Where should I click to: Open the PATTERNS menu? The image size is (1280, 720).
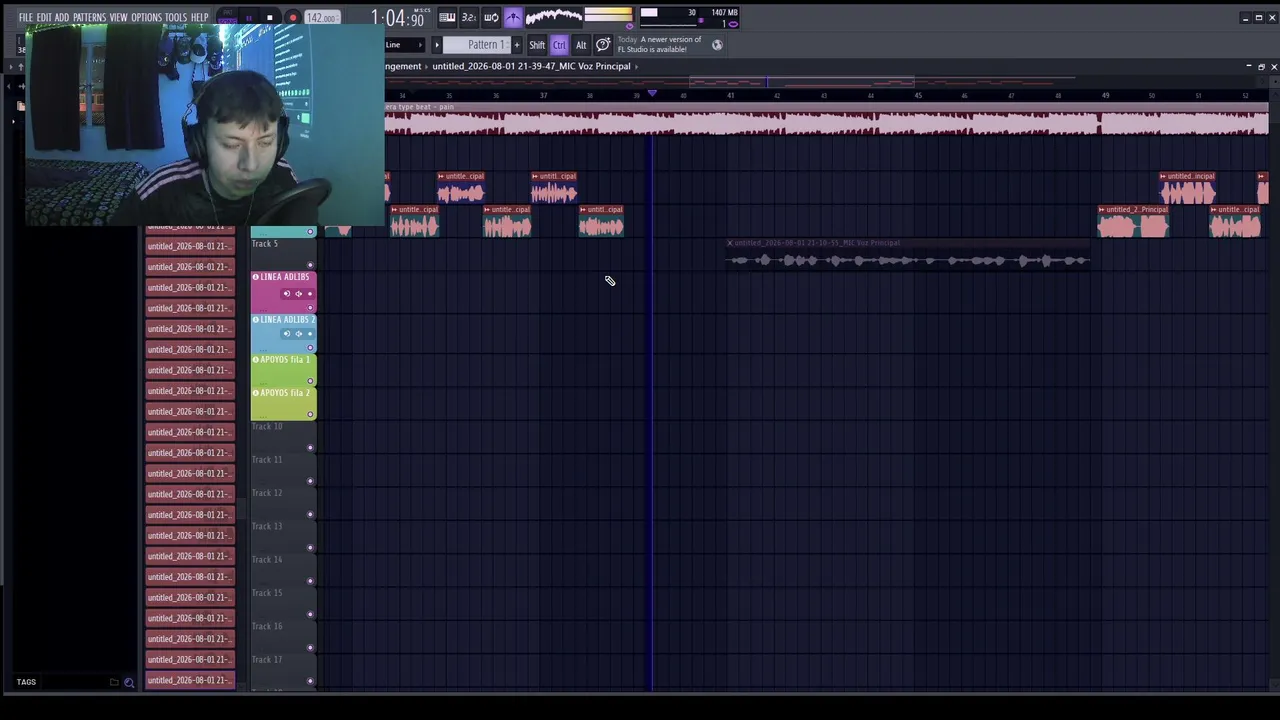pos(89,18)
